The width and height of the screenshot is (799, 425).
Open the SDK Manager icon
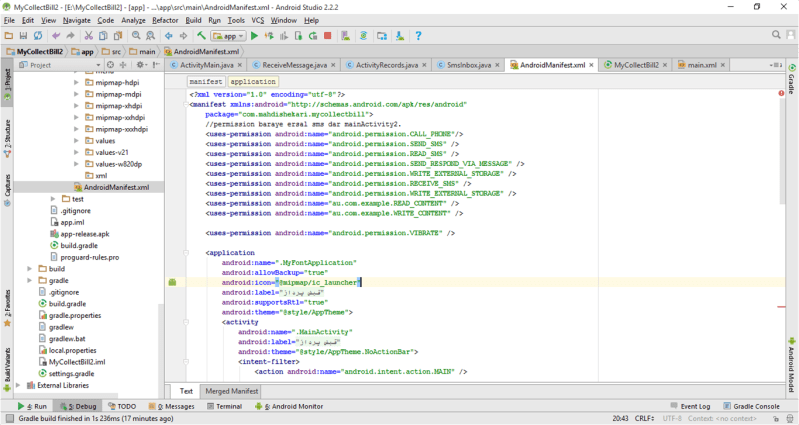[400, 36]
